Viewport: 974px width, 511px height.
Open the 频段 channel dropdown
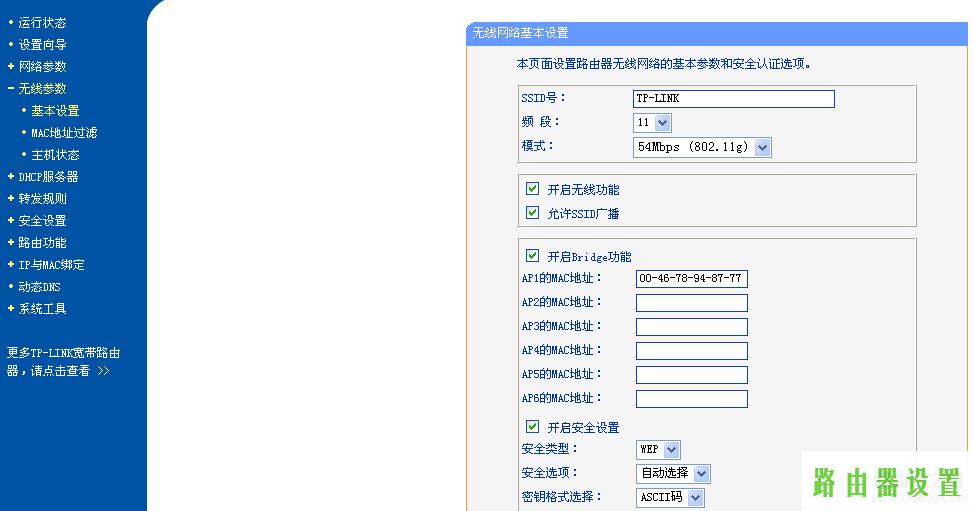click(652, 123)
